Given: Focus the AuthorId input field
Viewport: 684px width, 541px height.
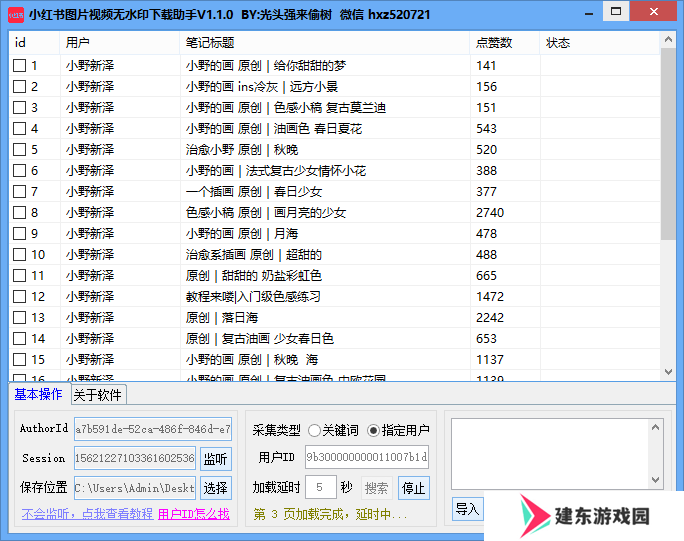Looking at the screenshot, I should pyautogui.click(x=153, y=429).
